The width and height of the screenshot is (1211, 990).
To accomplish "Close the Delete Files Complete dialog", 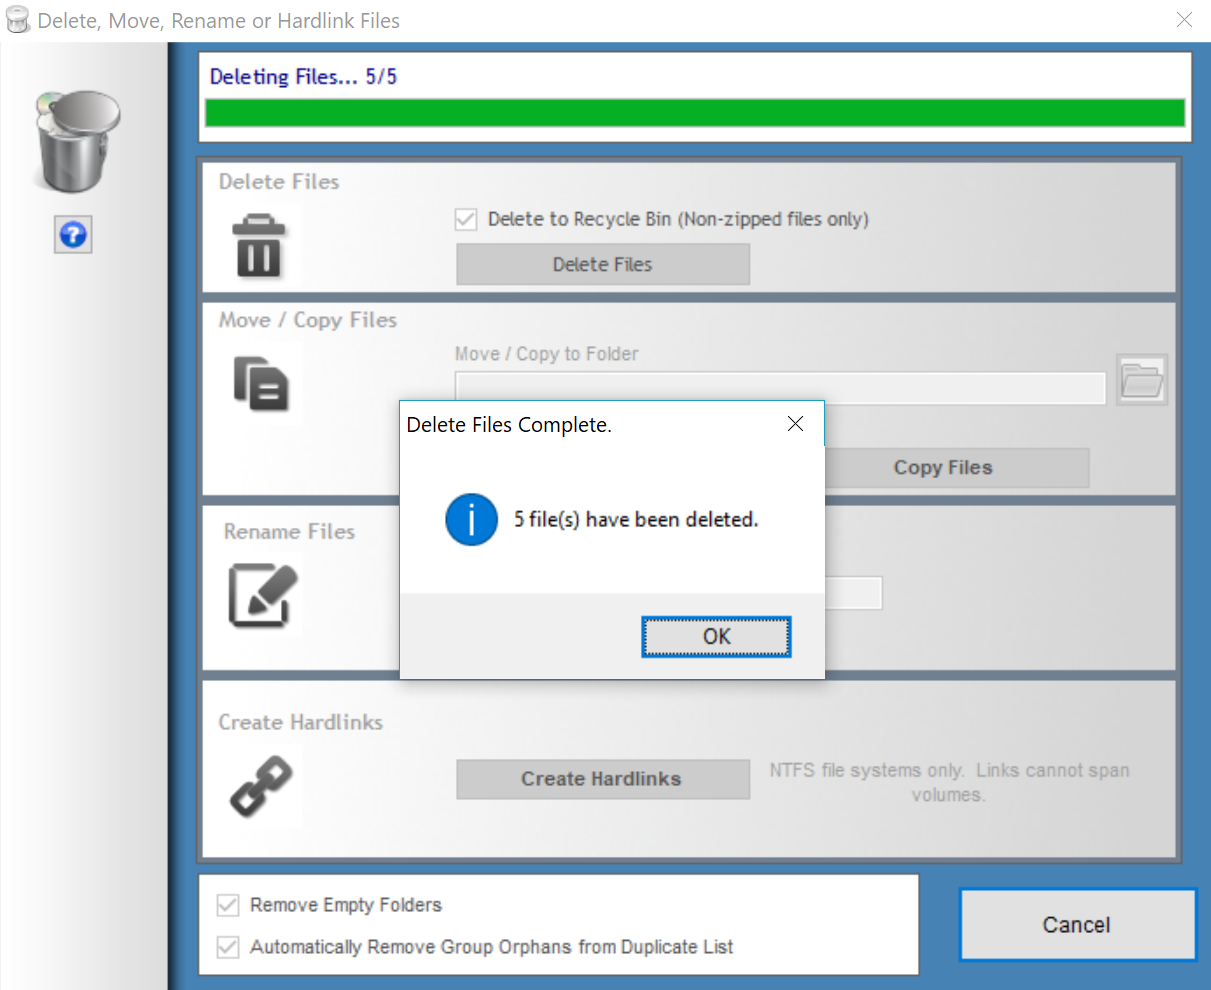I will (795, 424).
